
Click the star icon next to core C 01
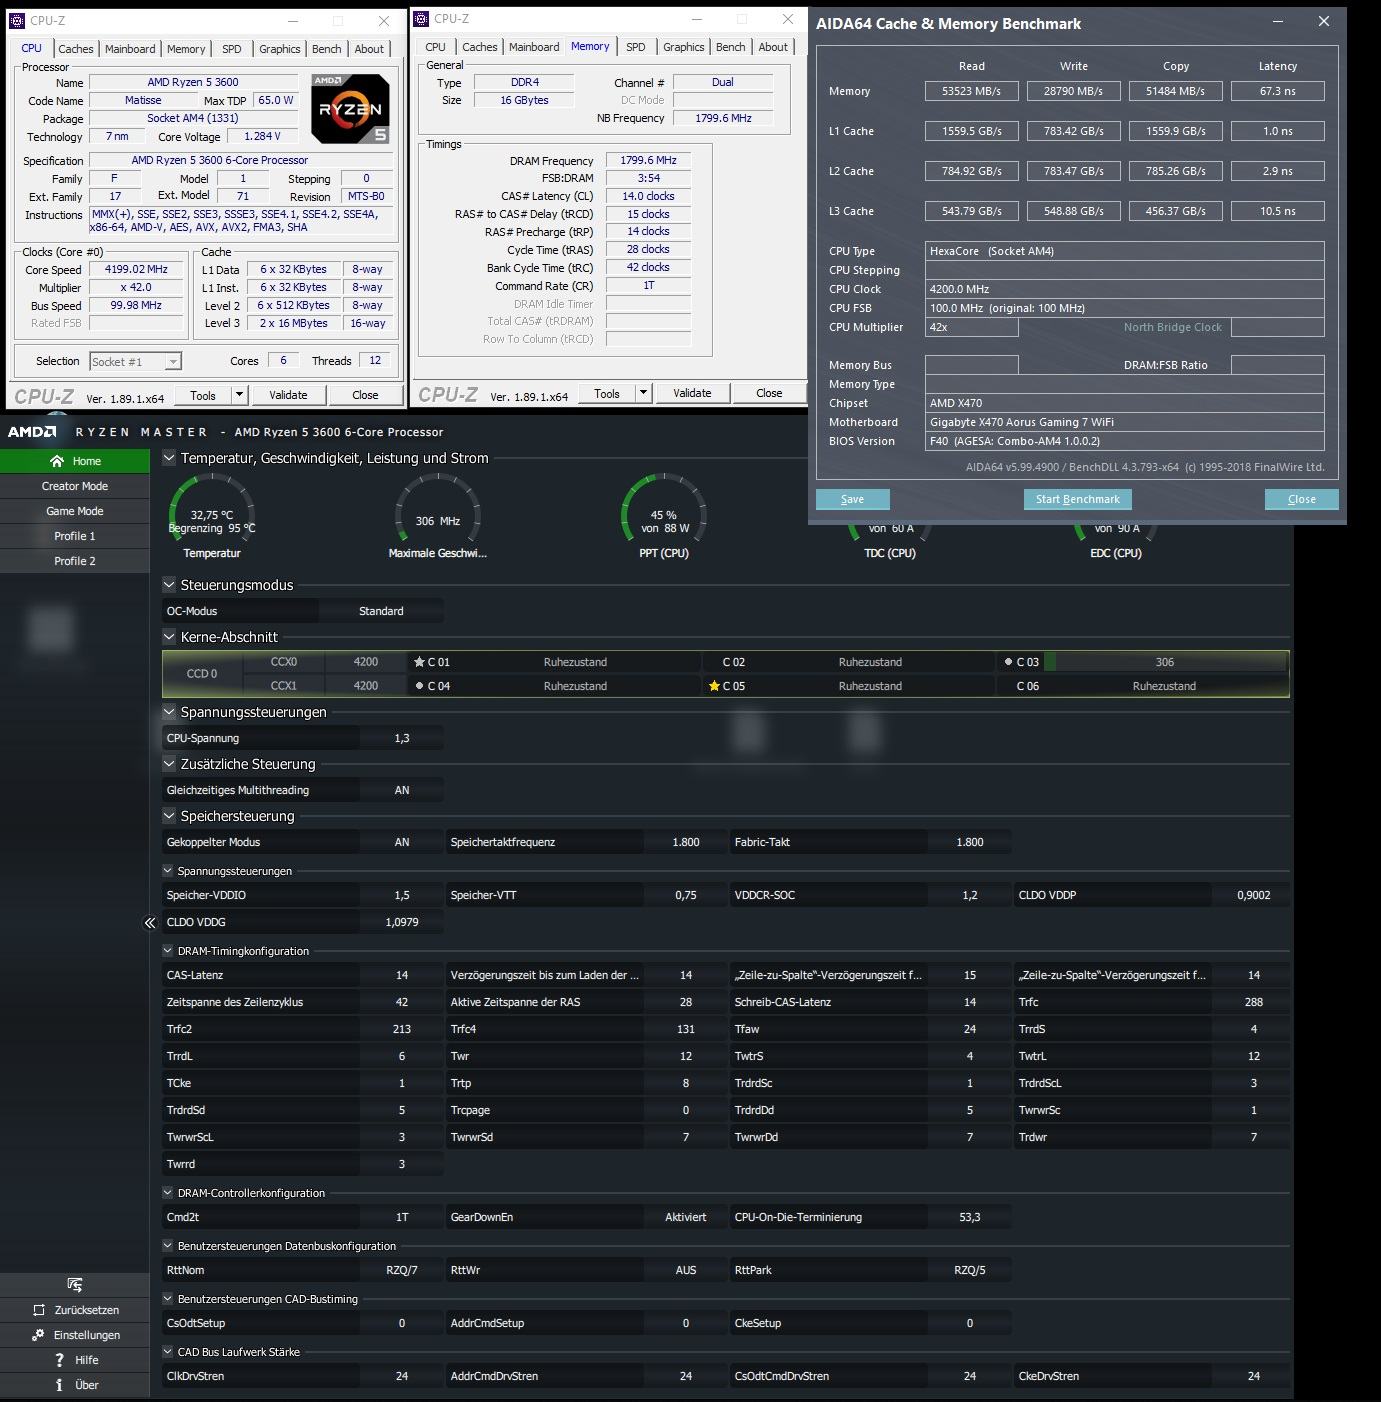(419, 662)
